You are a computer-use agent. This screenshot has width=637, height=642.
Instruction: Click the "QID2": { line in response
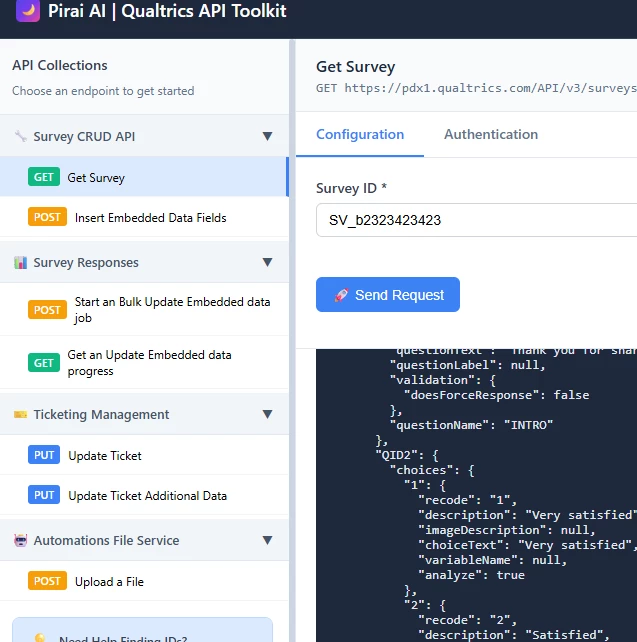407,455
